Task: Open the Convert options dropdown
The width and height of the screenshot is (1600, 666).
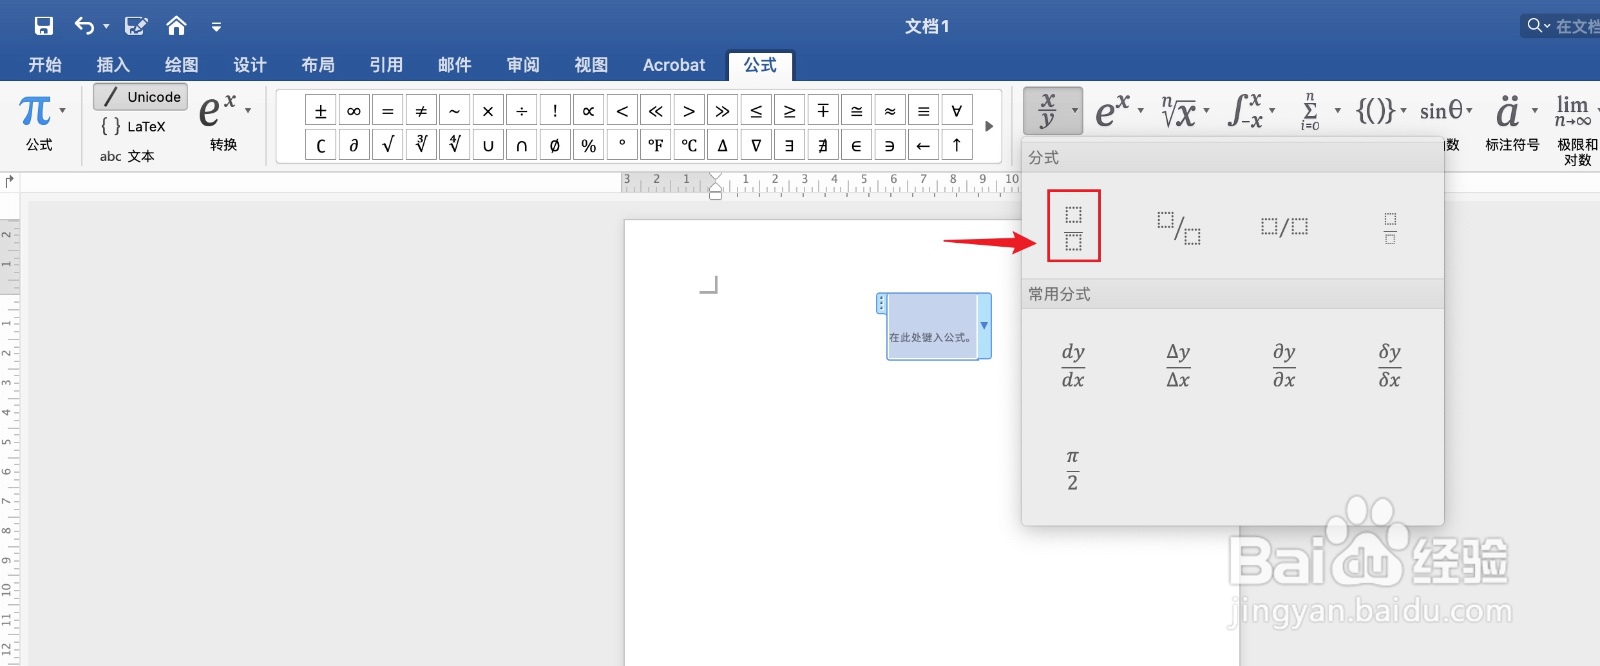Action: (248, 110)
